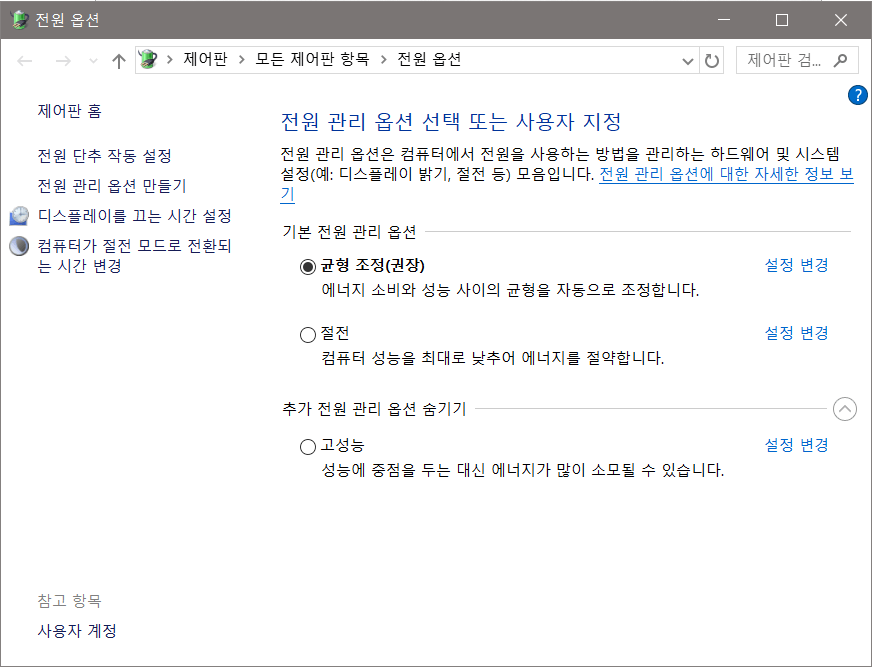The height and width of the screenshot is (667, 872).
Task: Maximize the 전원 옵션 window
Action: [782, 20]
